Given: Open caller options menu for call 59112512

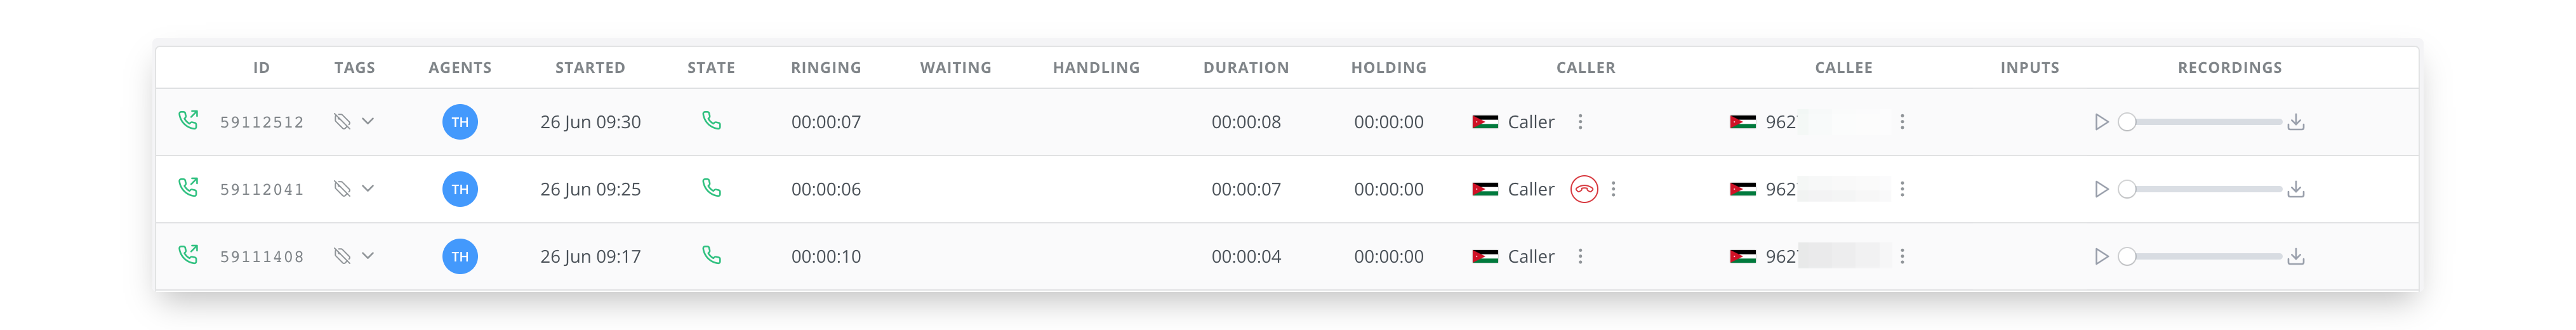Looking at the screenshot, I should coord(1580,122).
